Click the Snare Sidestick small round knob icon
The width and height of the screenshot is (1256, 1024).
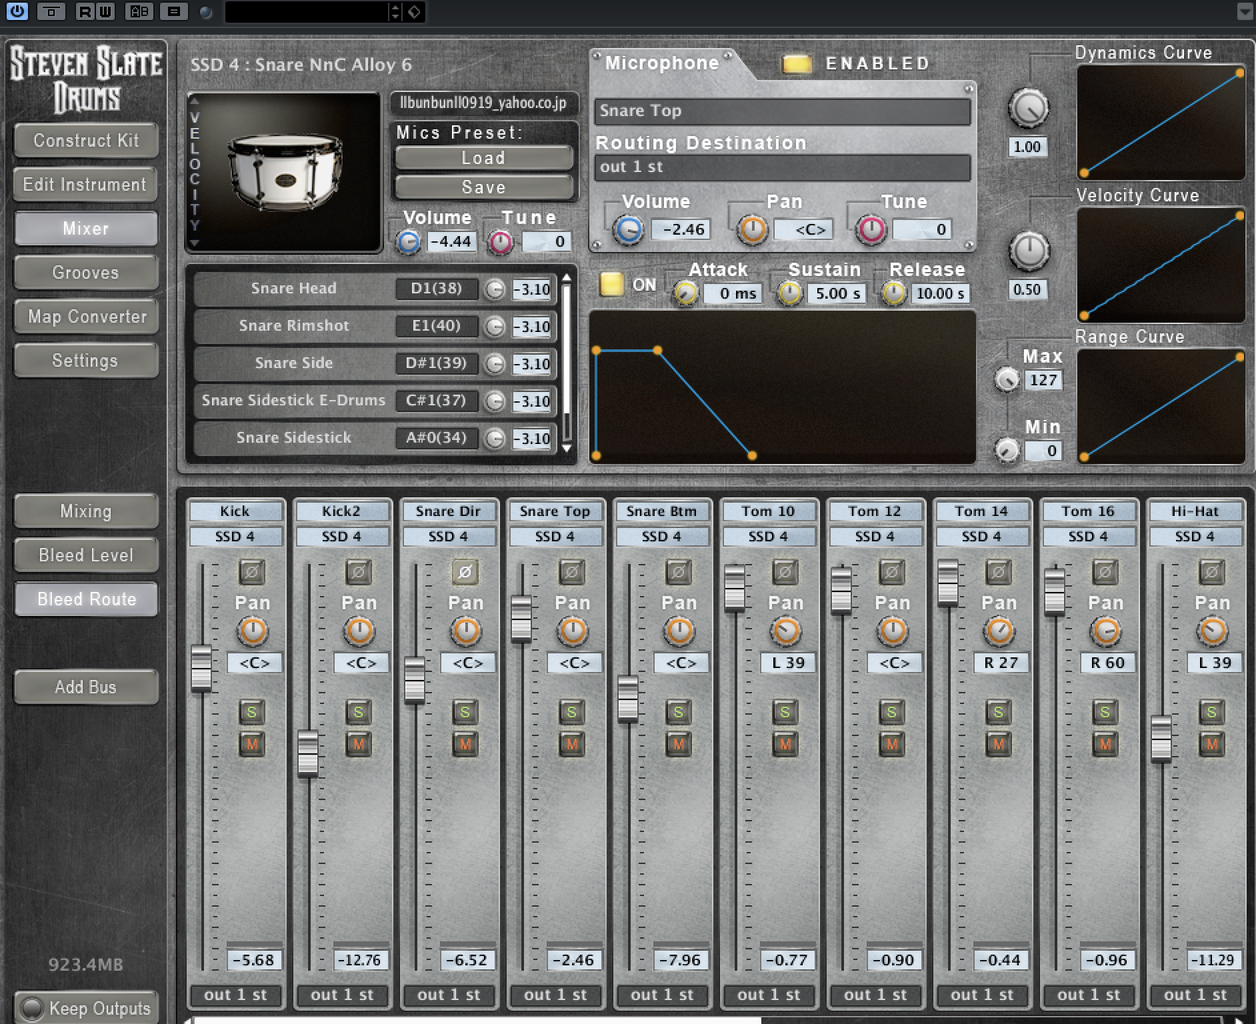pyautogui.click(x=494, y=438)
